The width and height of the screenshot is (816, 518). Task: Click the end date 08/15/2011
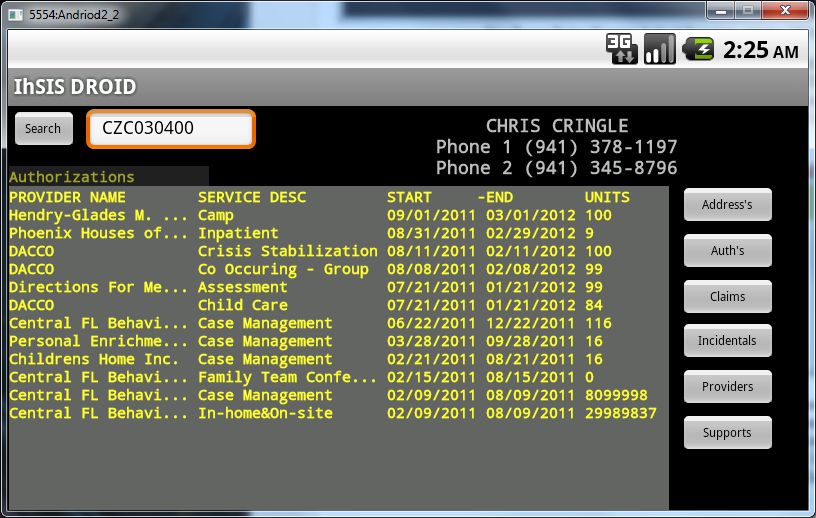pos(531,377)
